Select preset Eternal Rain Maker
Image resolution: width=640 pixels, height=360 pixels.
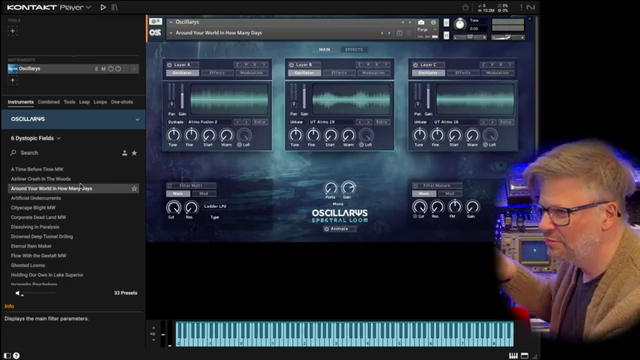pos(31,246)
